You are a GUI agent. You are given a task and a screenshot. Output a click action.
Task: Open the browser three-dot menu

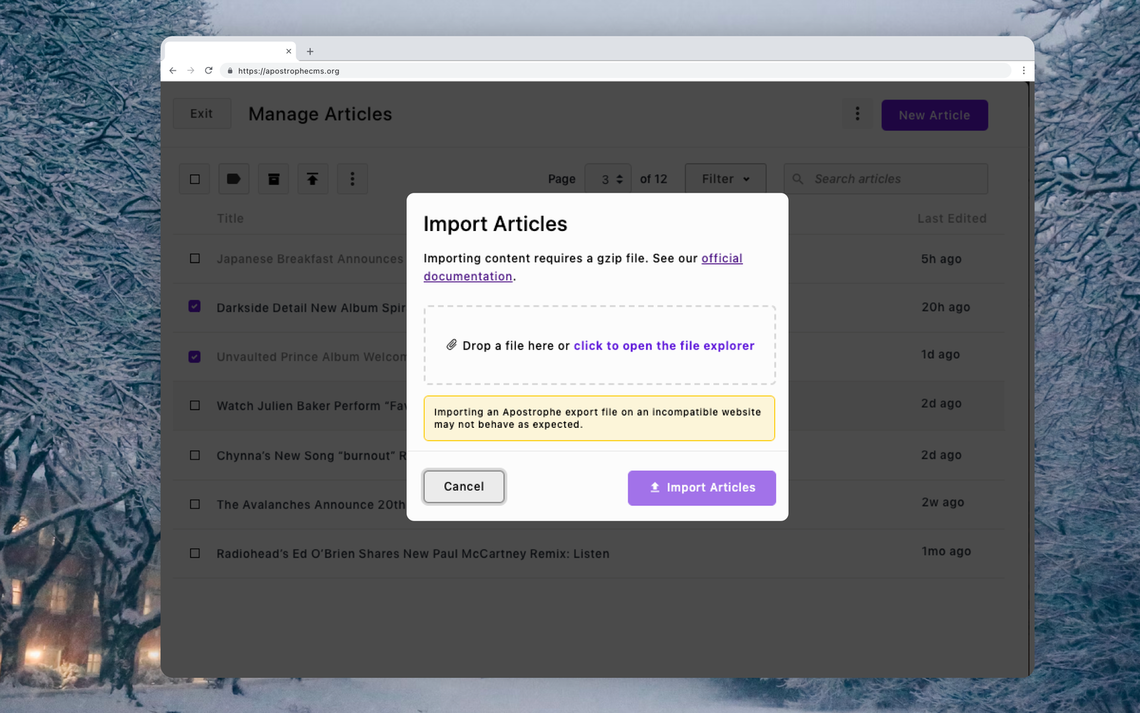click(1024, 71)
